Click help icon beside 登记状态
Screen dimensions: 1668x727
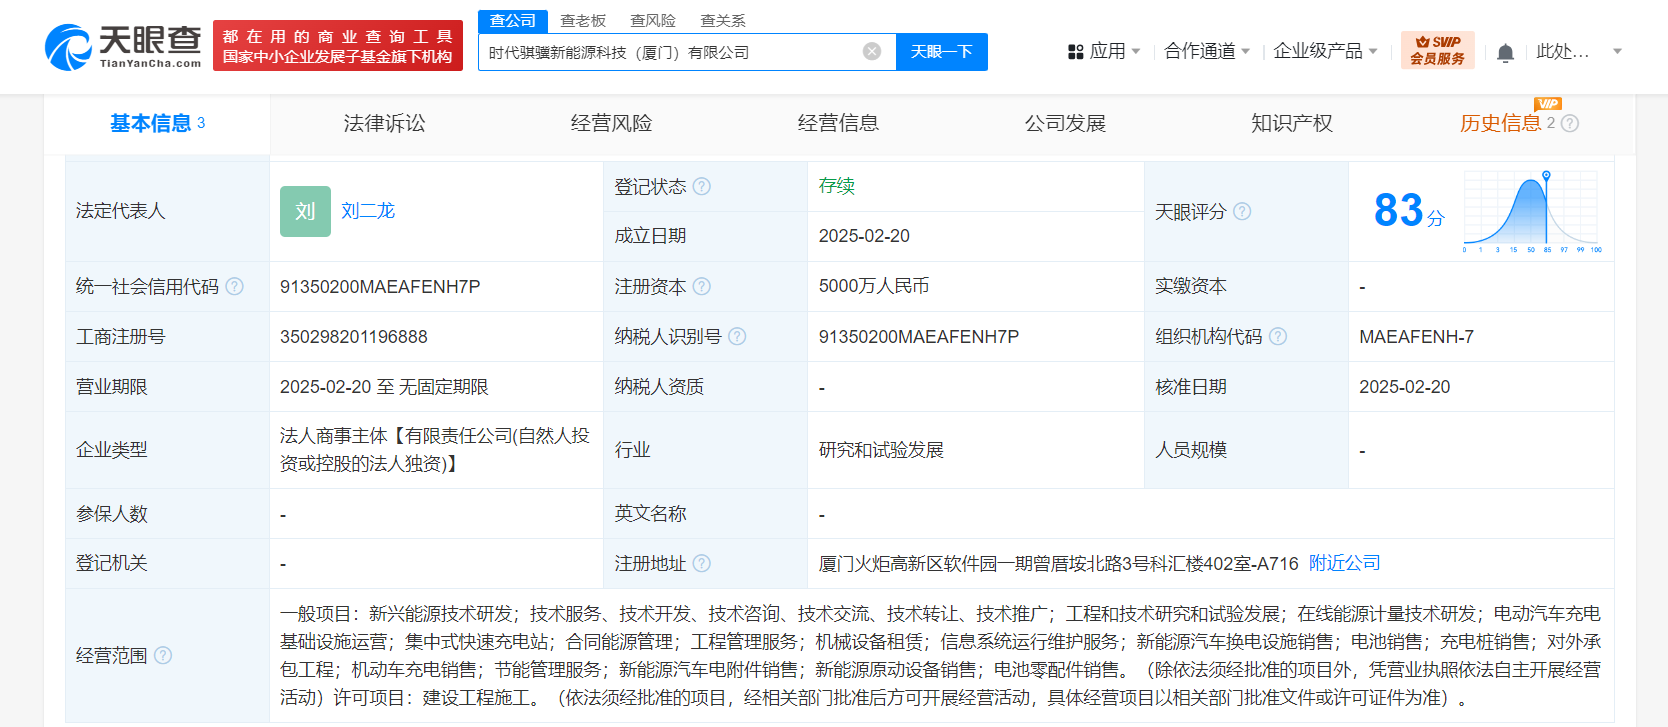[x=702, y=186]
